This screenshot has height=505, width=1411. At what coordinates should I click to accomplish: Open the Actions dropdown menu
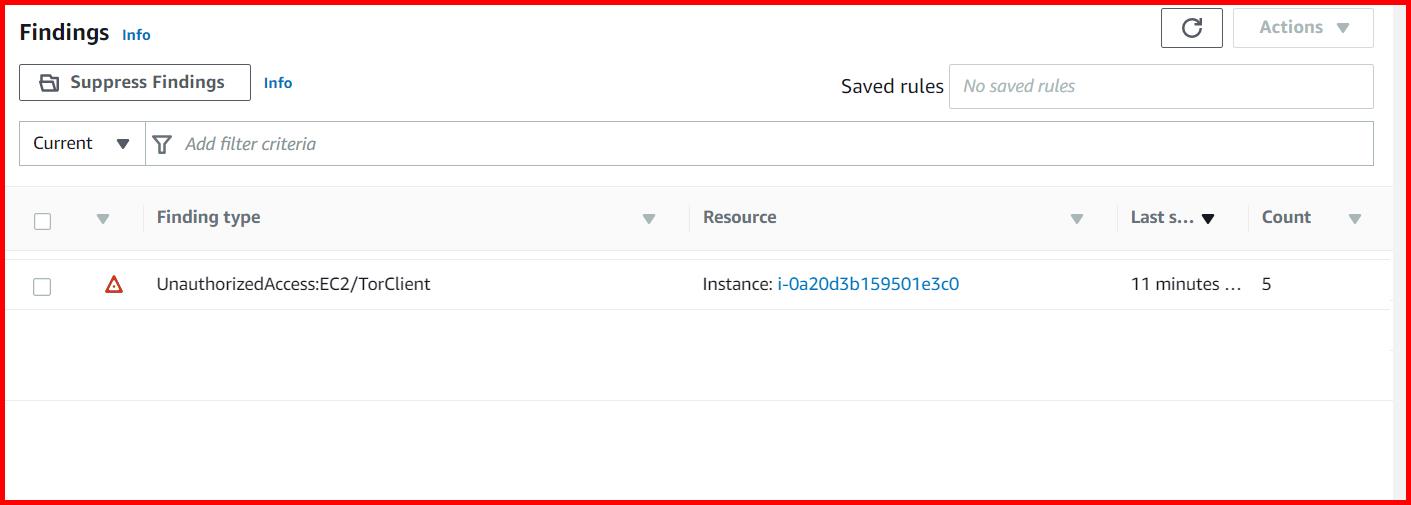pos(1302,28)
